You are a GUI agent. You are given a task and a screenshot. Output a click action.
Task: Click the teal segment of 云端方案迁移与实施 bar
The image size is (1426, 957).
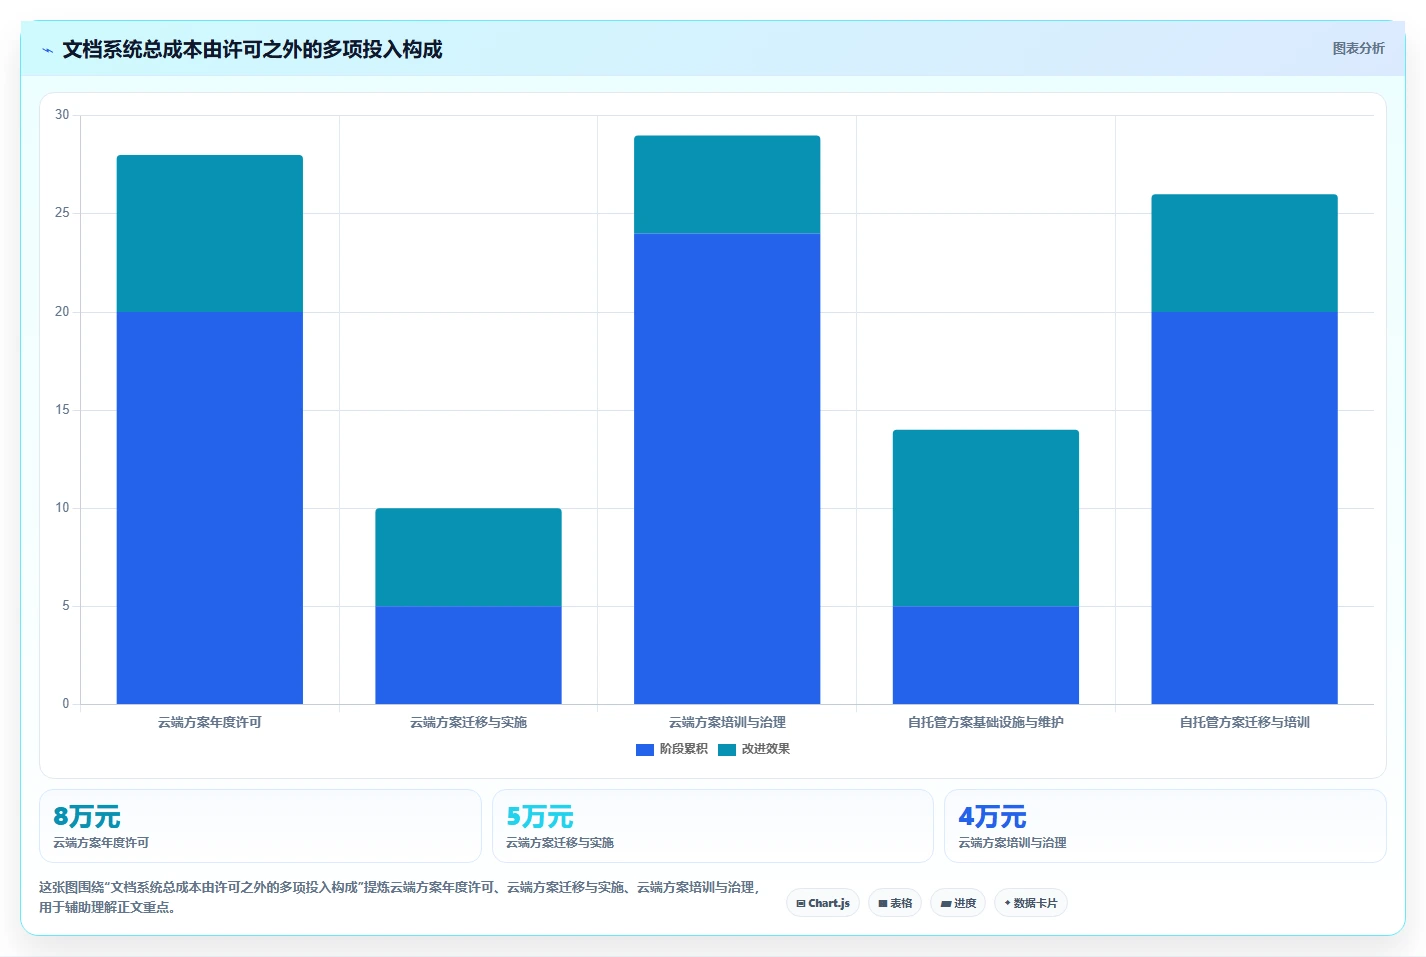(468, 557)
